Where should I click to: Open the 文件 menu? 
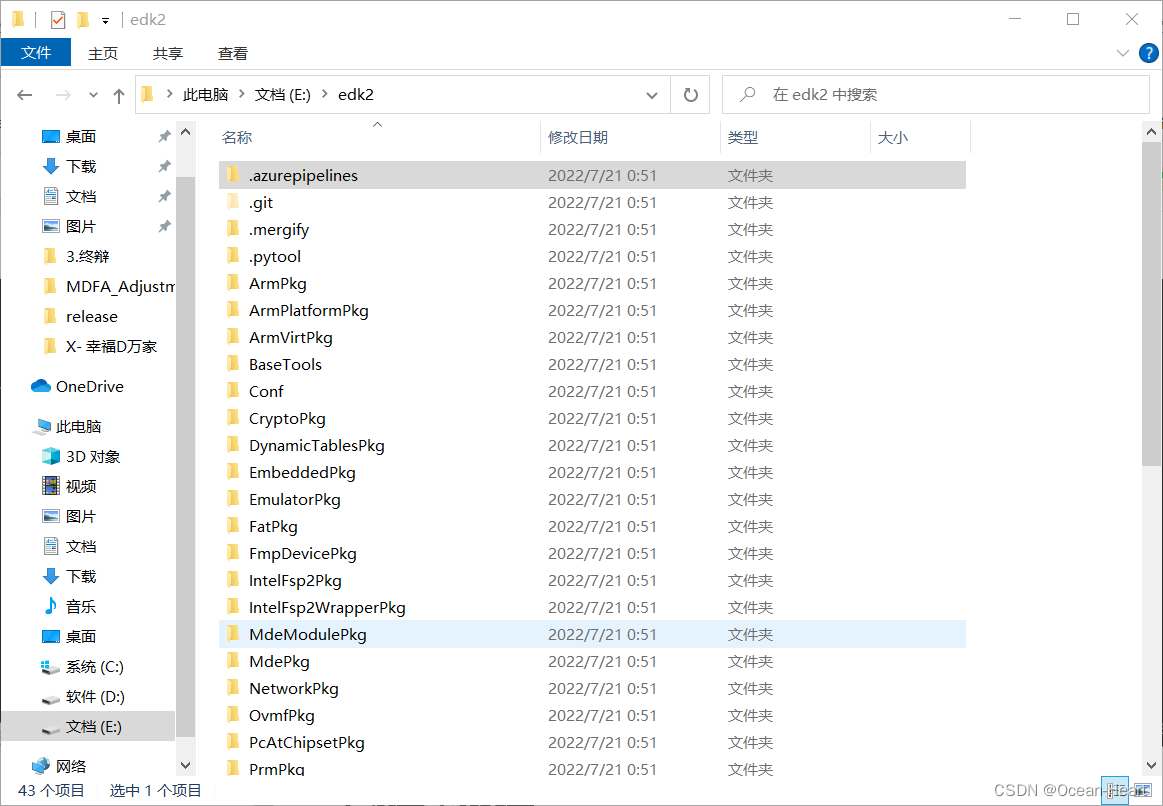(36, 53)
